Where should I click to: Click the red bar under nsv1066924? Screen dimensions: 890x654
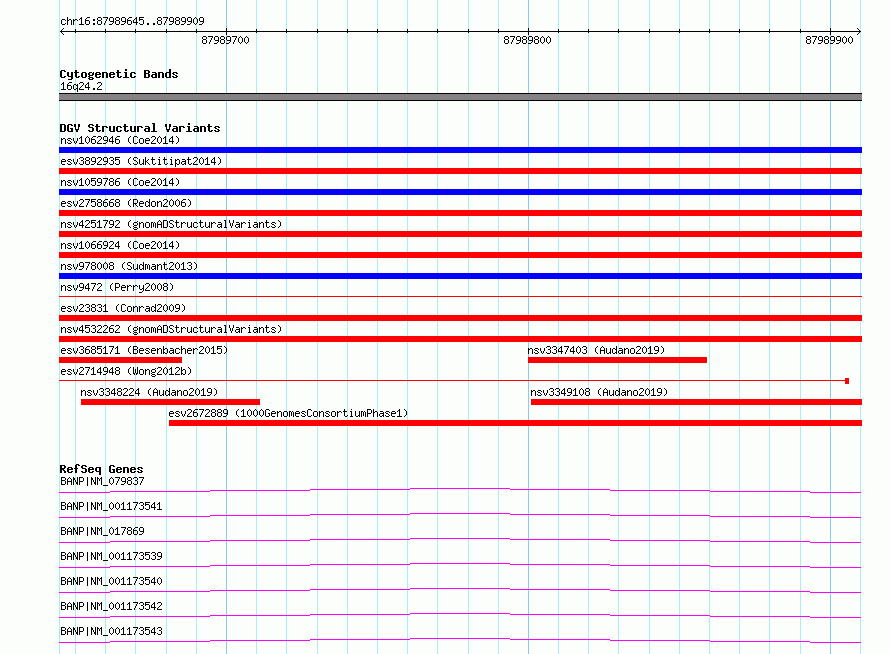point(460,255)
